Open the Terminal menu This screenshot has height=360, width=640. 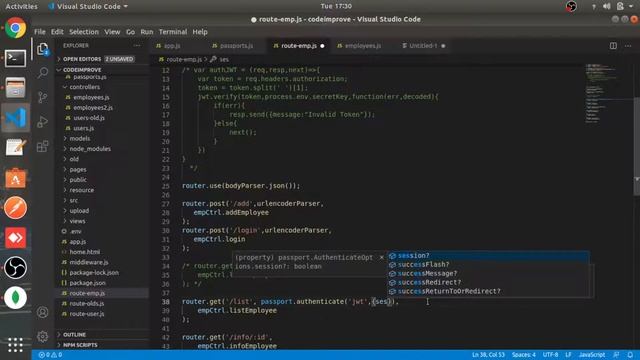click(173, 32)
